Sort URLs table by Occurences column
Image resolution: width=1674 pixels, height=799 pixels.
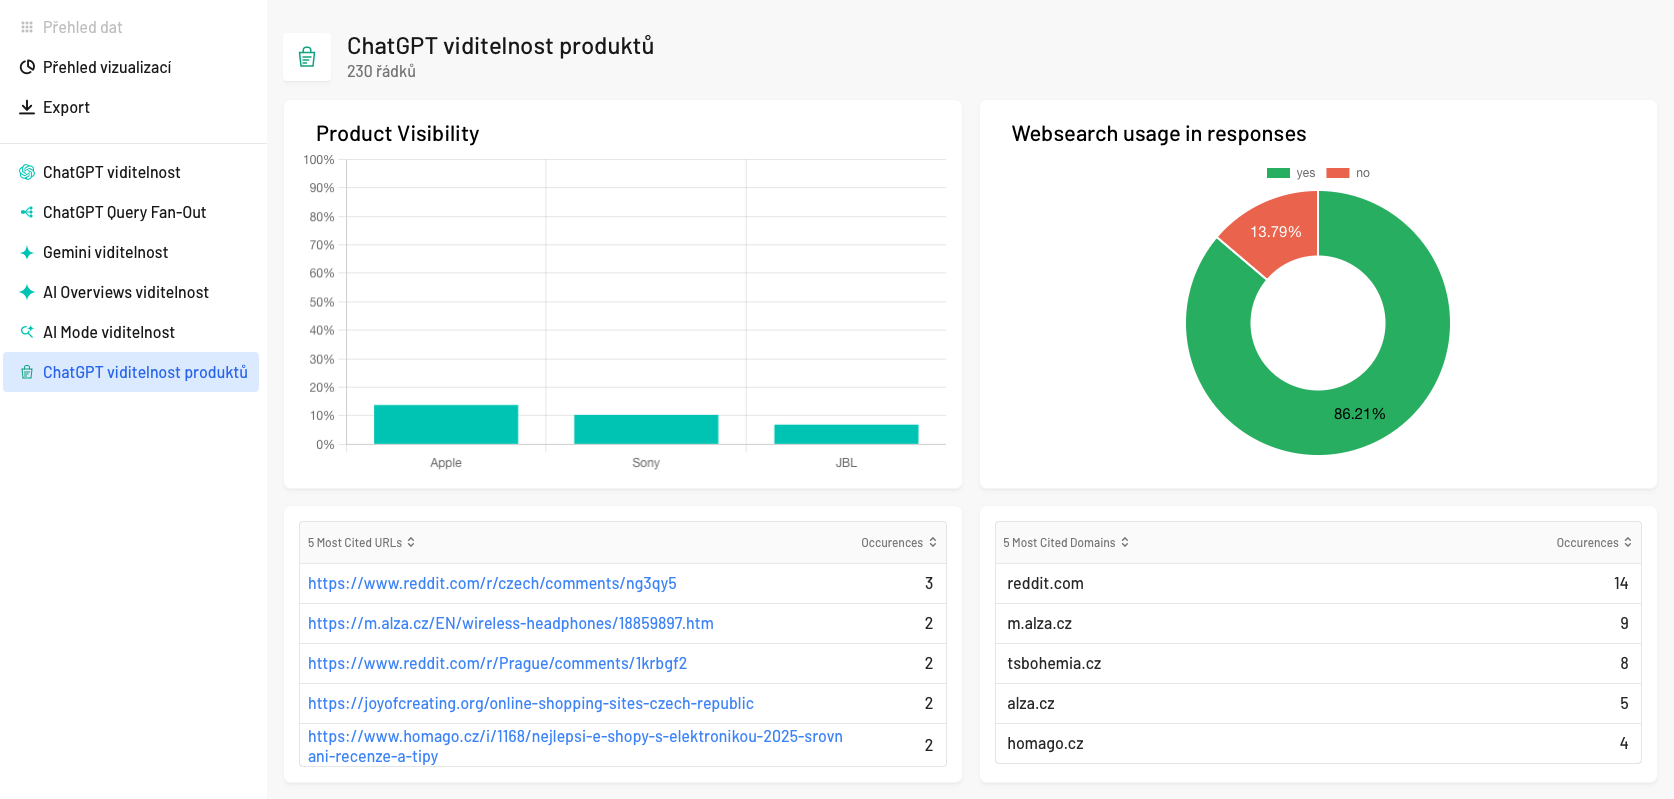click(x=898, y=543)
